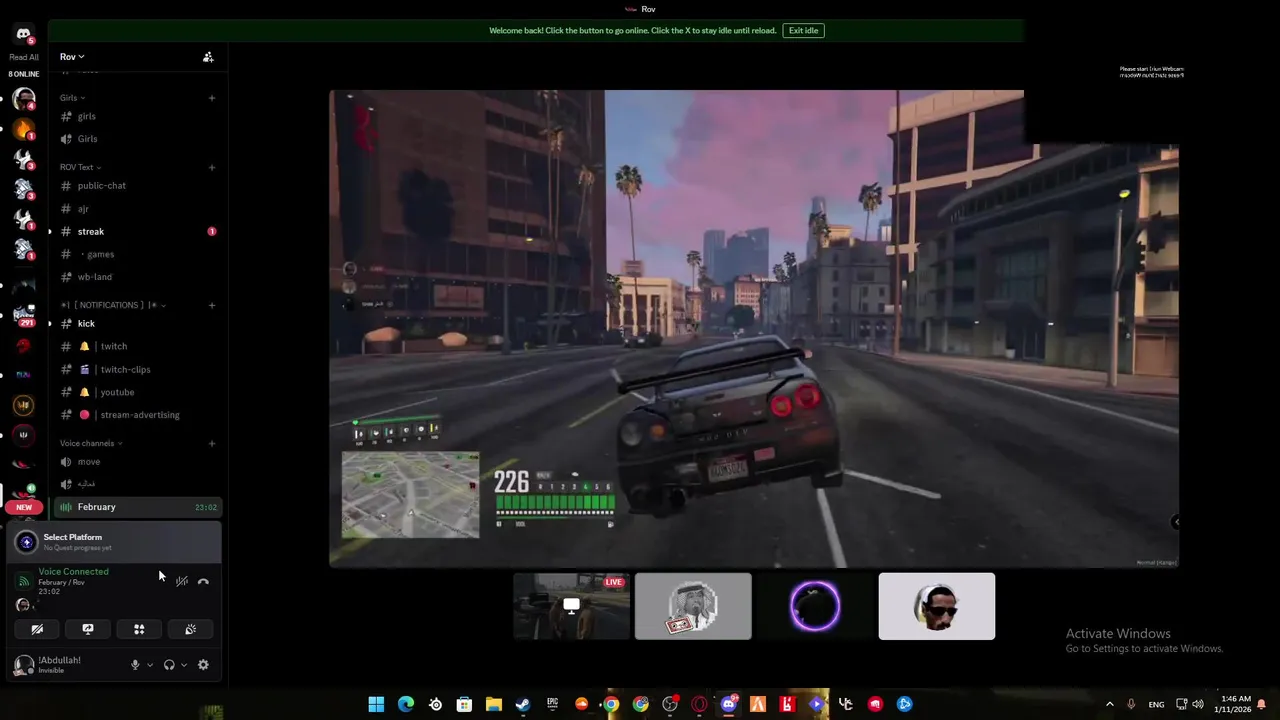
Task: Open the orange flame server icon
Action: (24, 129)
